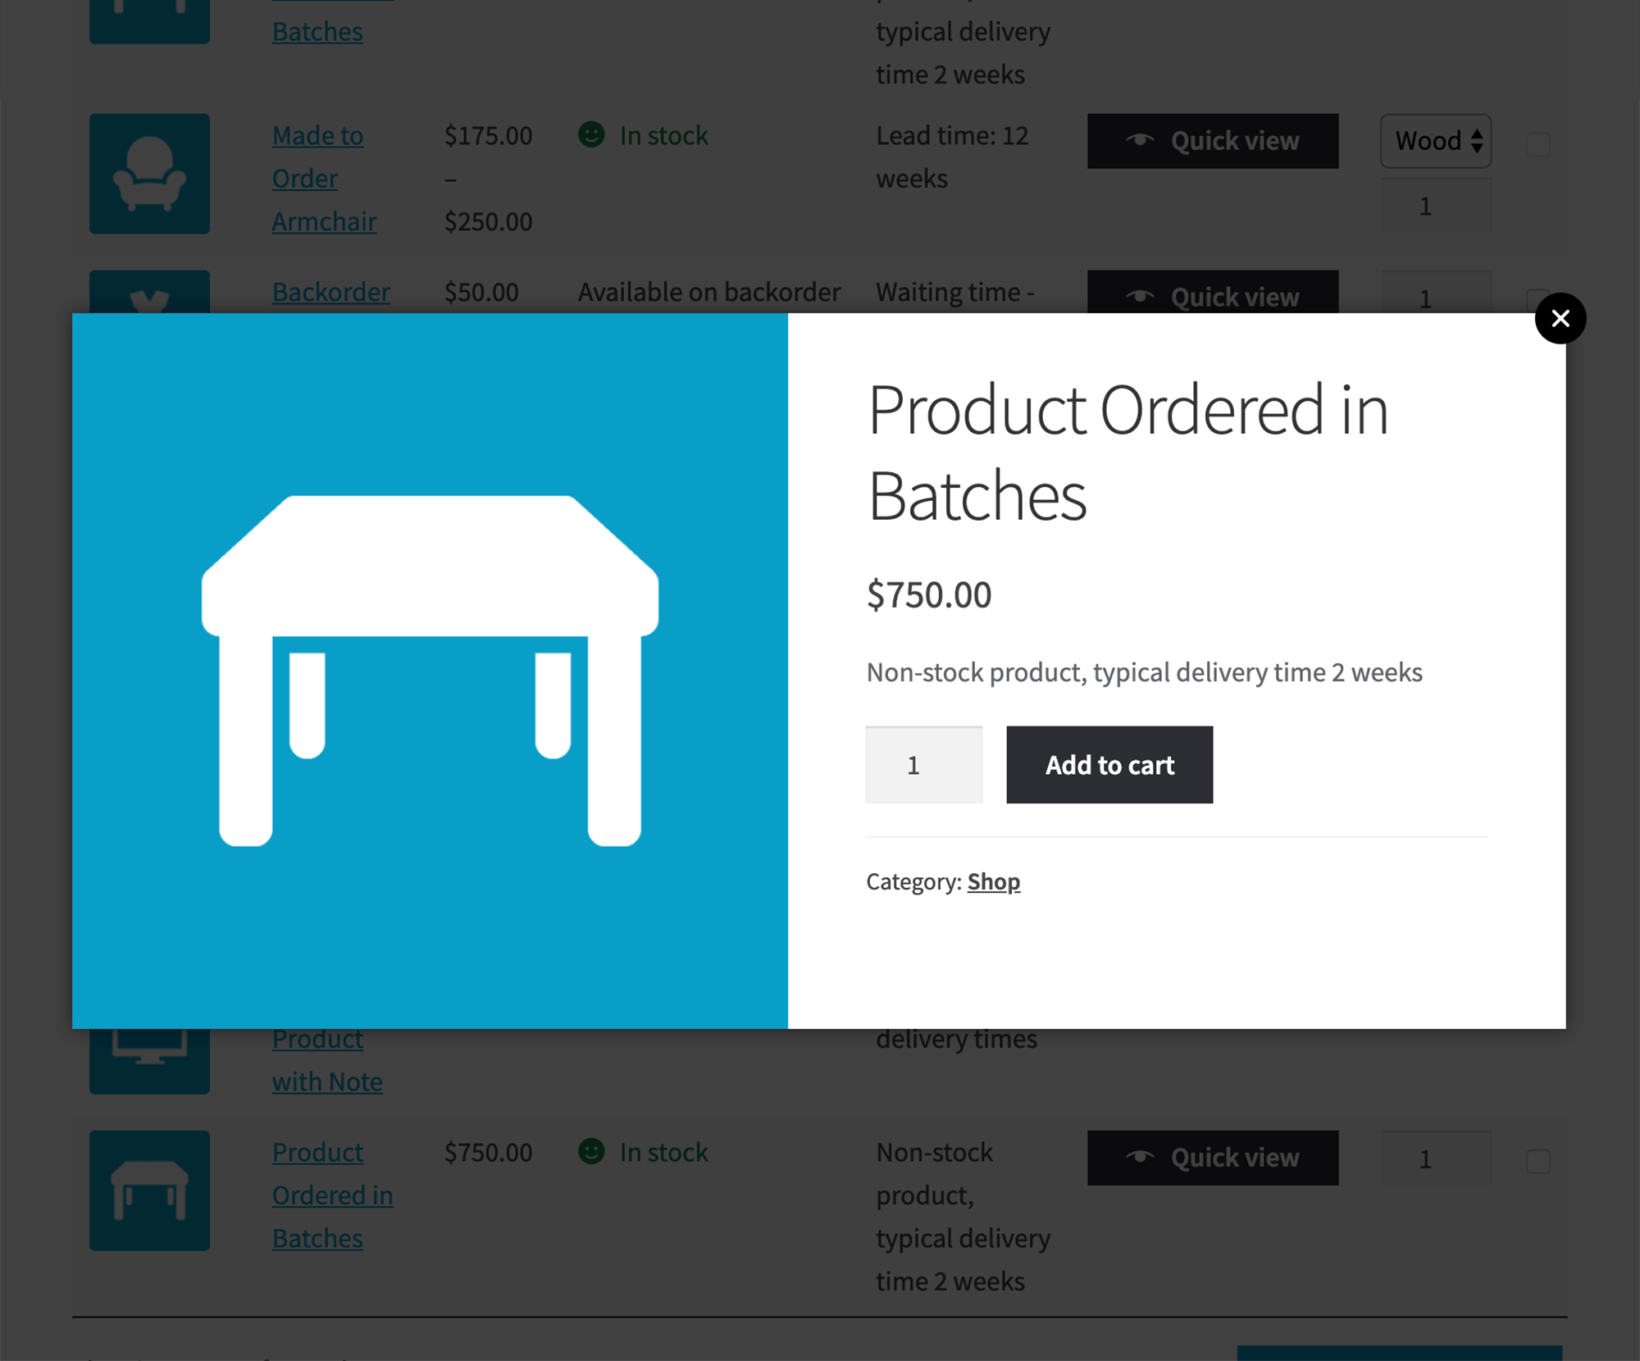Tick the checkbox for Product Ordered in Batches
This screenshot has width=1640, height=1361.
1538,1161
